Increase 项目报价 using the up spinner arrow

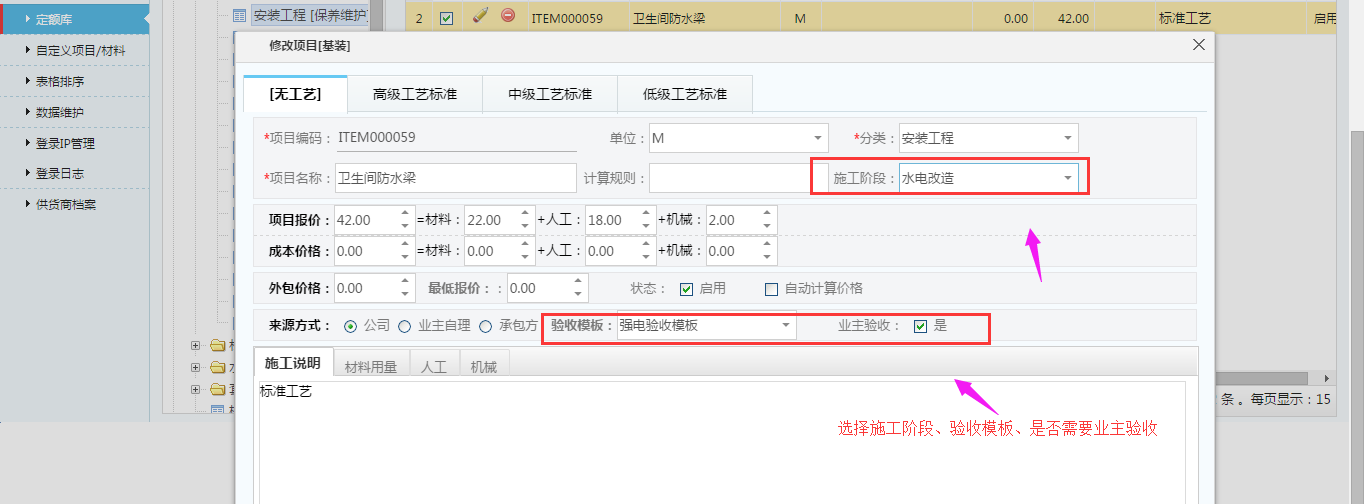(x=405, y=214)
